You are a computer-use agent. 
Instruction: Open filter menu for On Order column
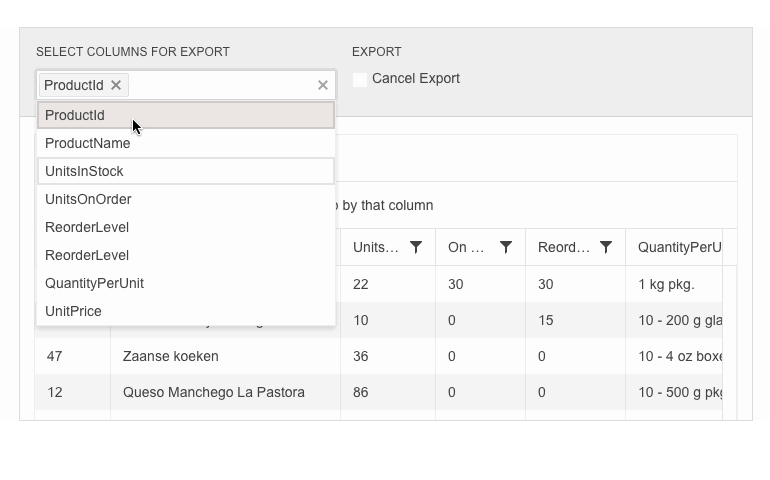[506, 247]
